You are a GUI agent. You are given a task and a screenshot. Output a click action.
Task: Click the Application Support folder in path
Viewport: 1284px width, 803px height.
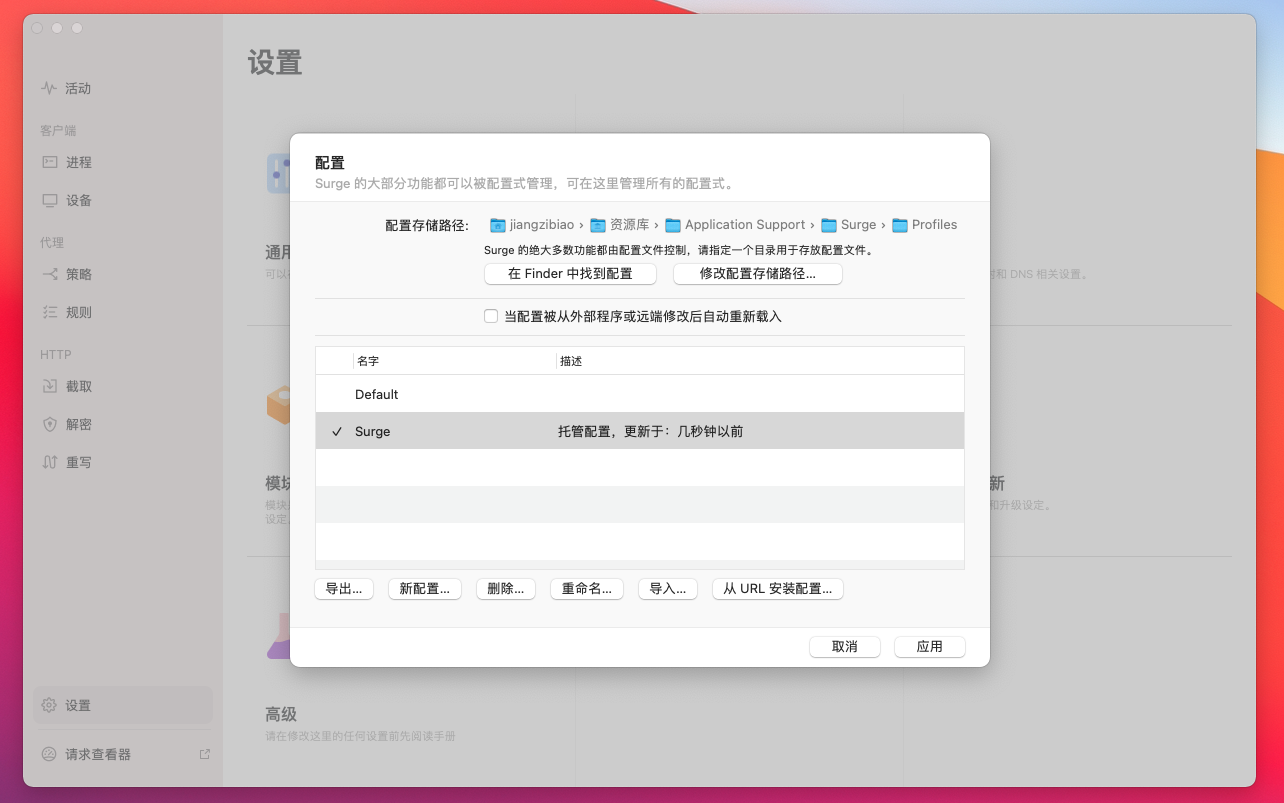(735, 225)
